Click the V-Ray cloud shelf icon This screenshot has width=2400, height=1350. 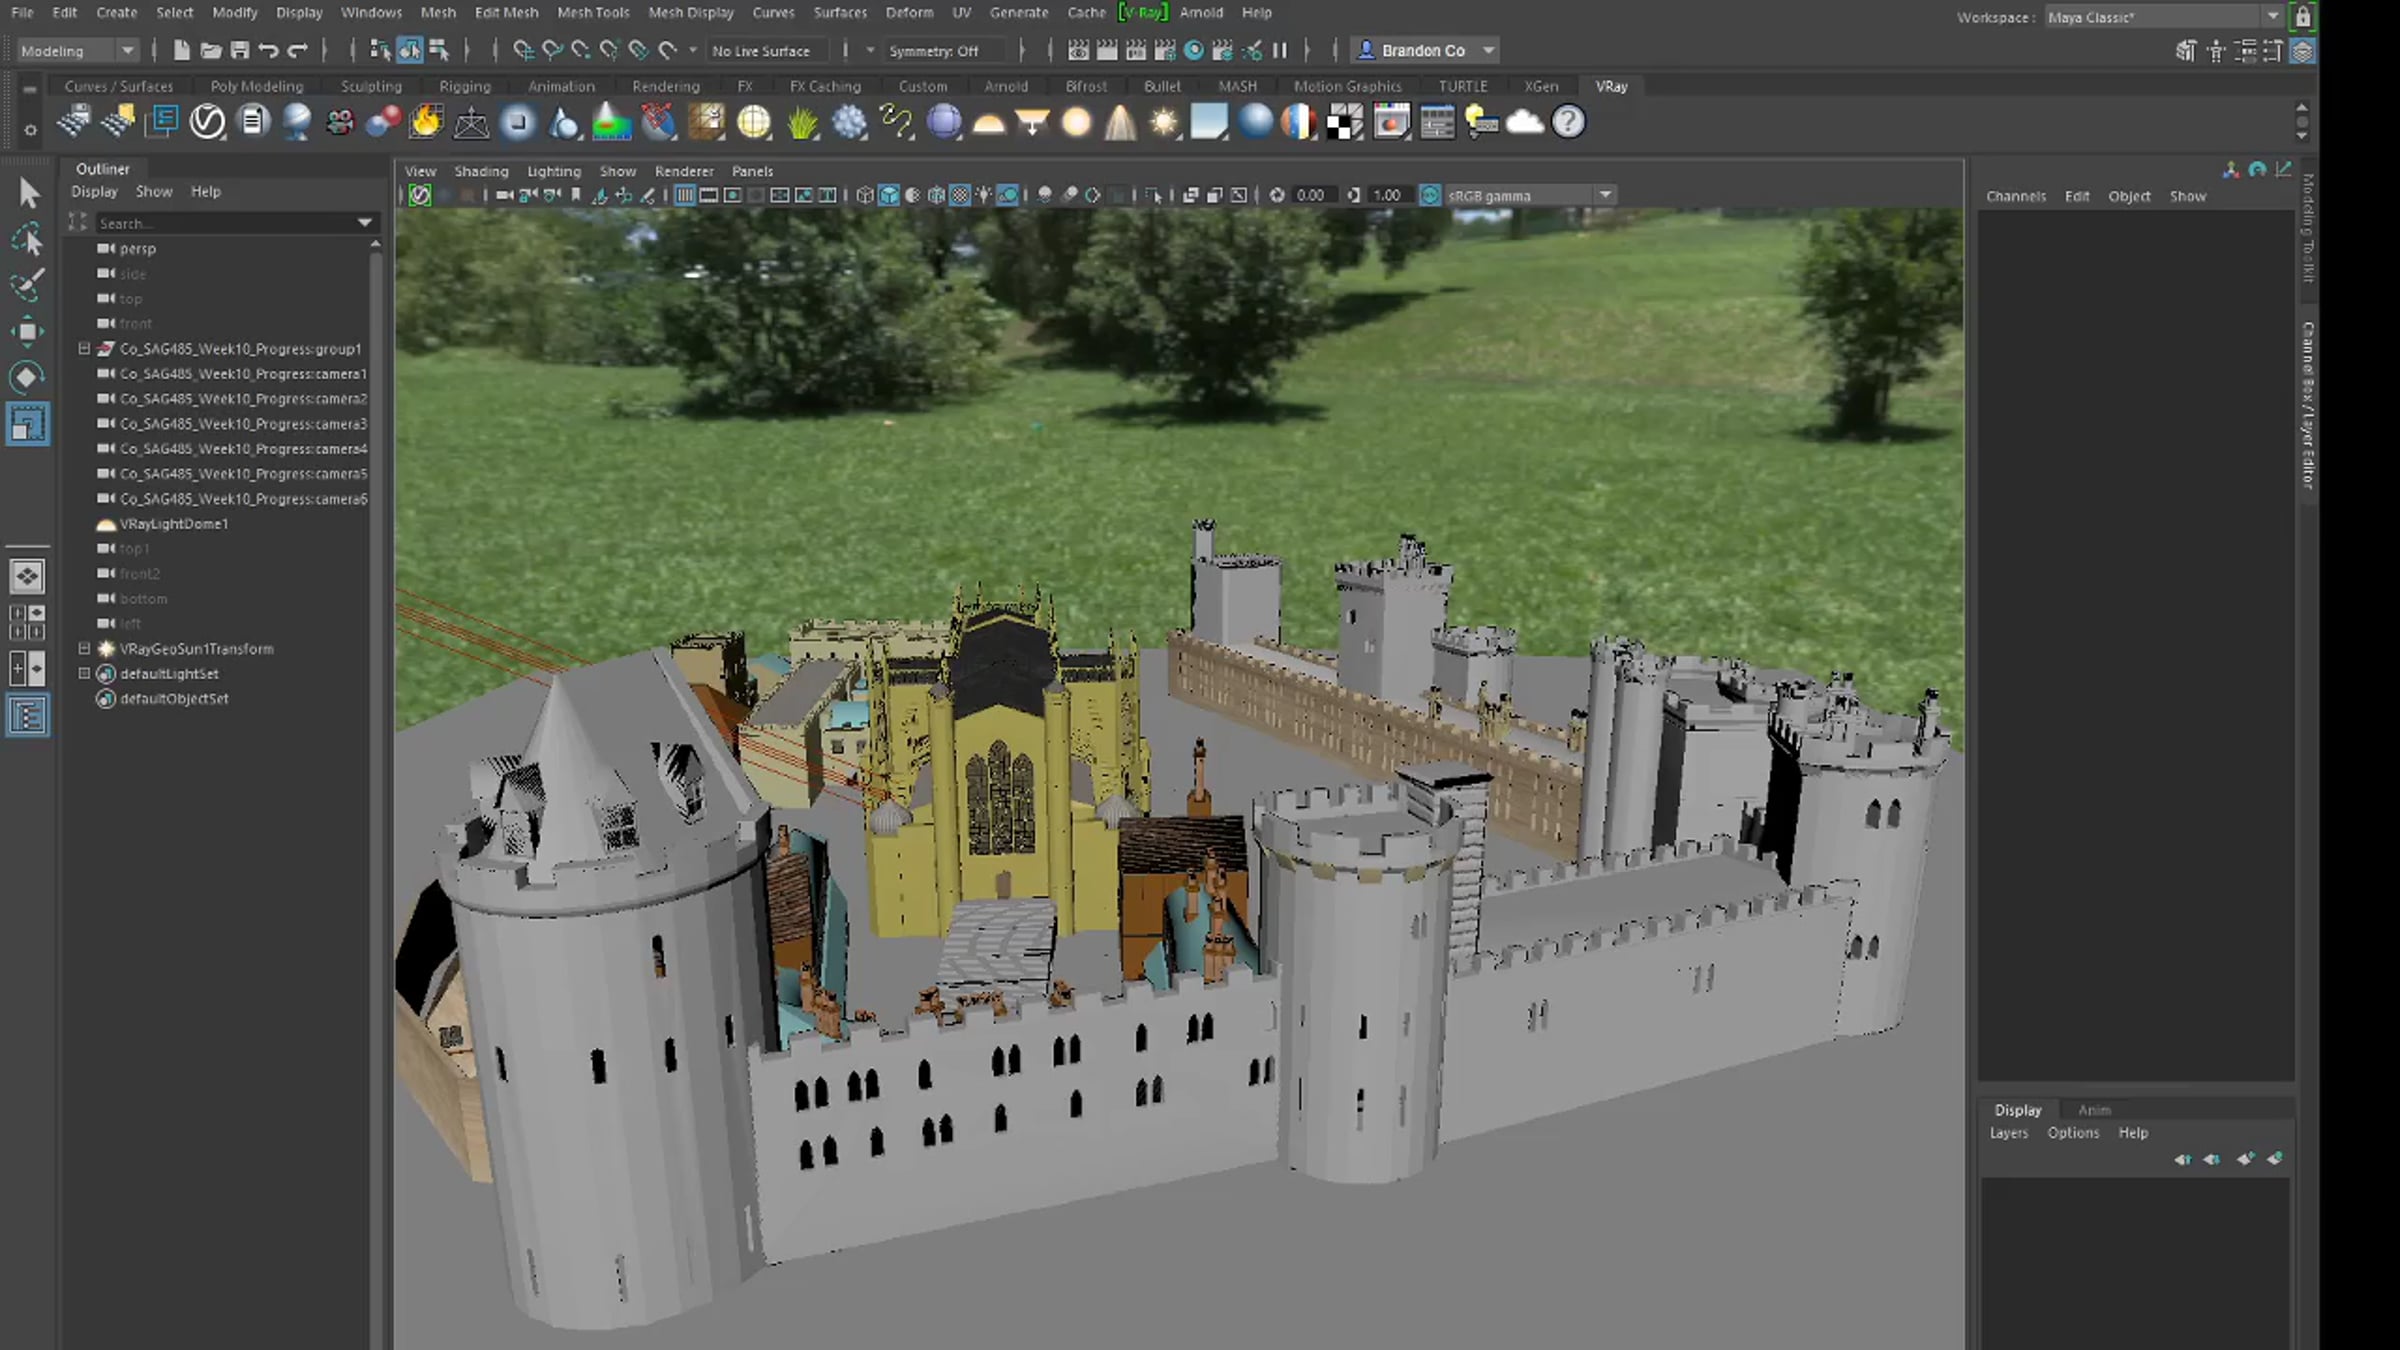coord(1524,122)
